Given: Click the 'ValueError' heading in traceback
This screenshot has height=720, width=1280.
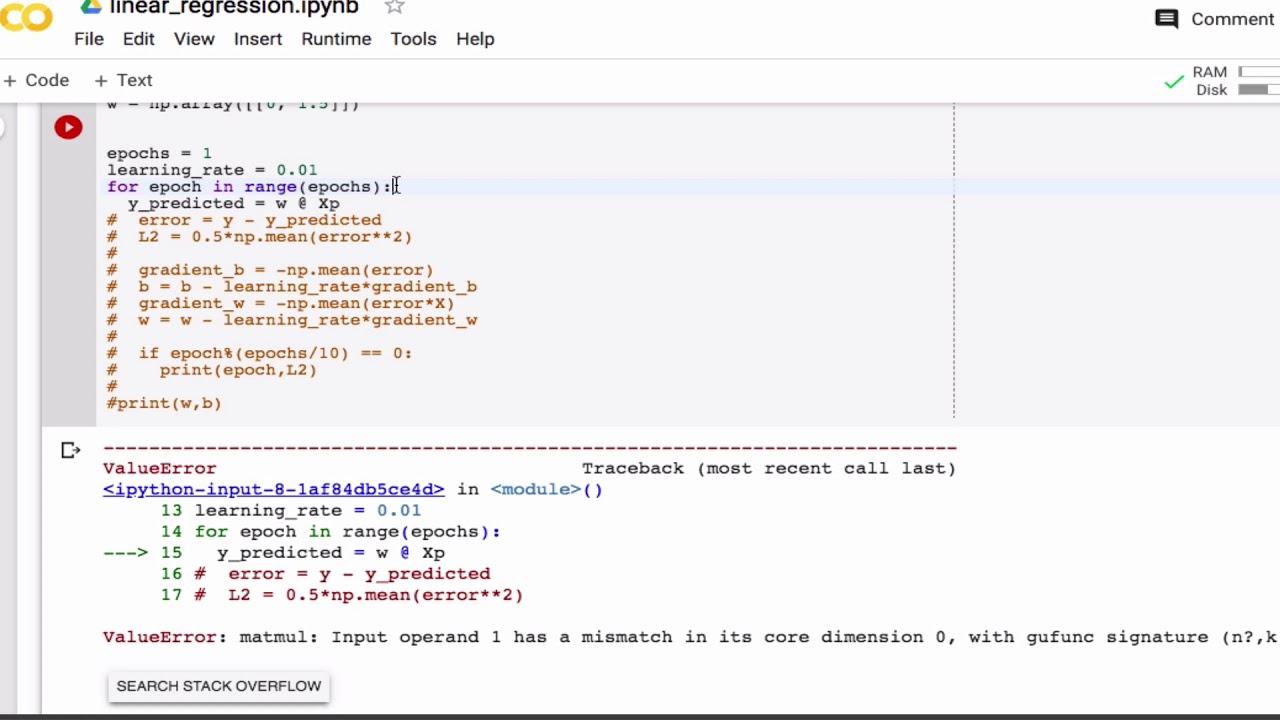Looking at the screenshot, I should (x=159, y=468).
